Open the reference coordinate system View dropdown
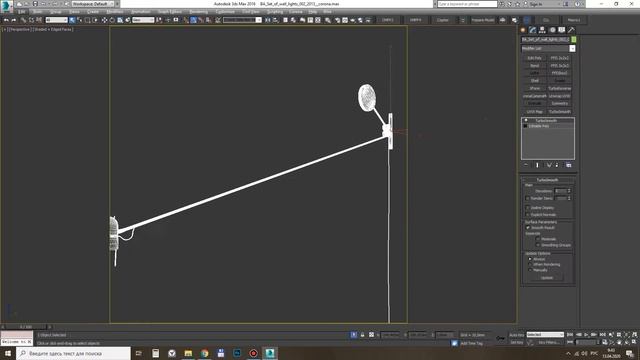The height and width of the screenshot is (360, 640). coord(143,20)
